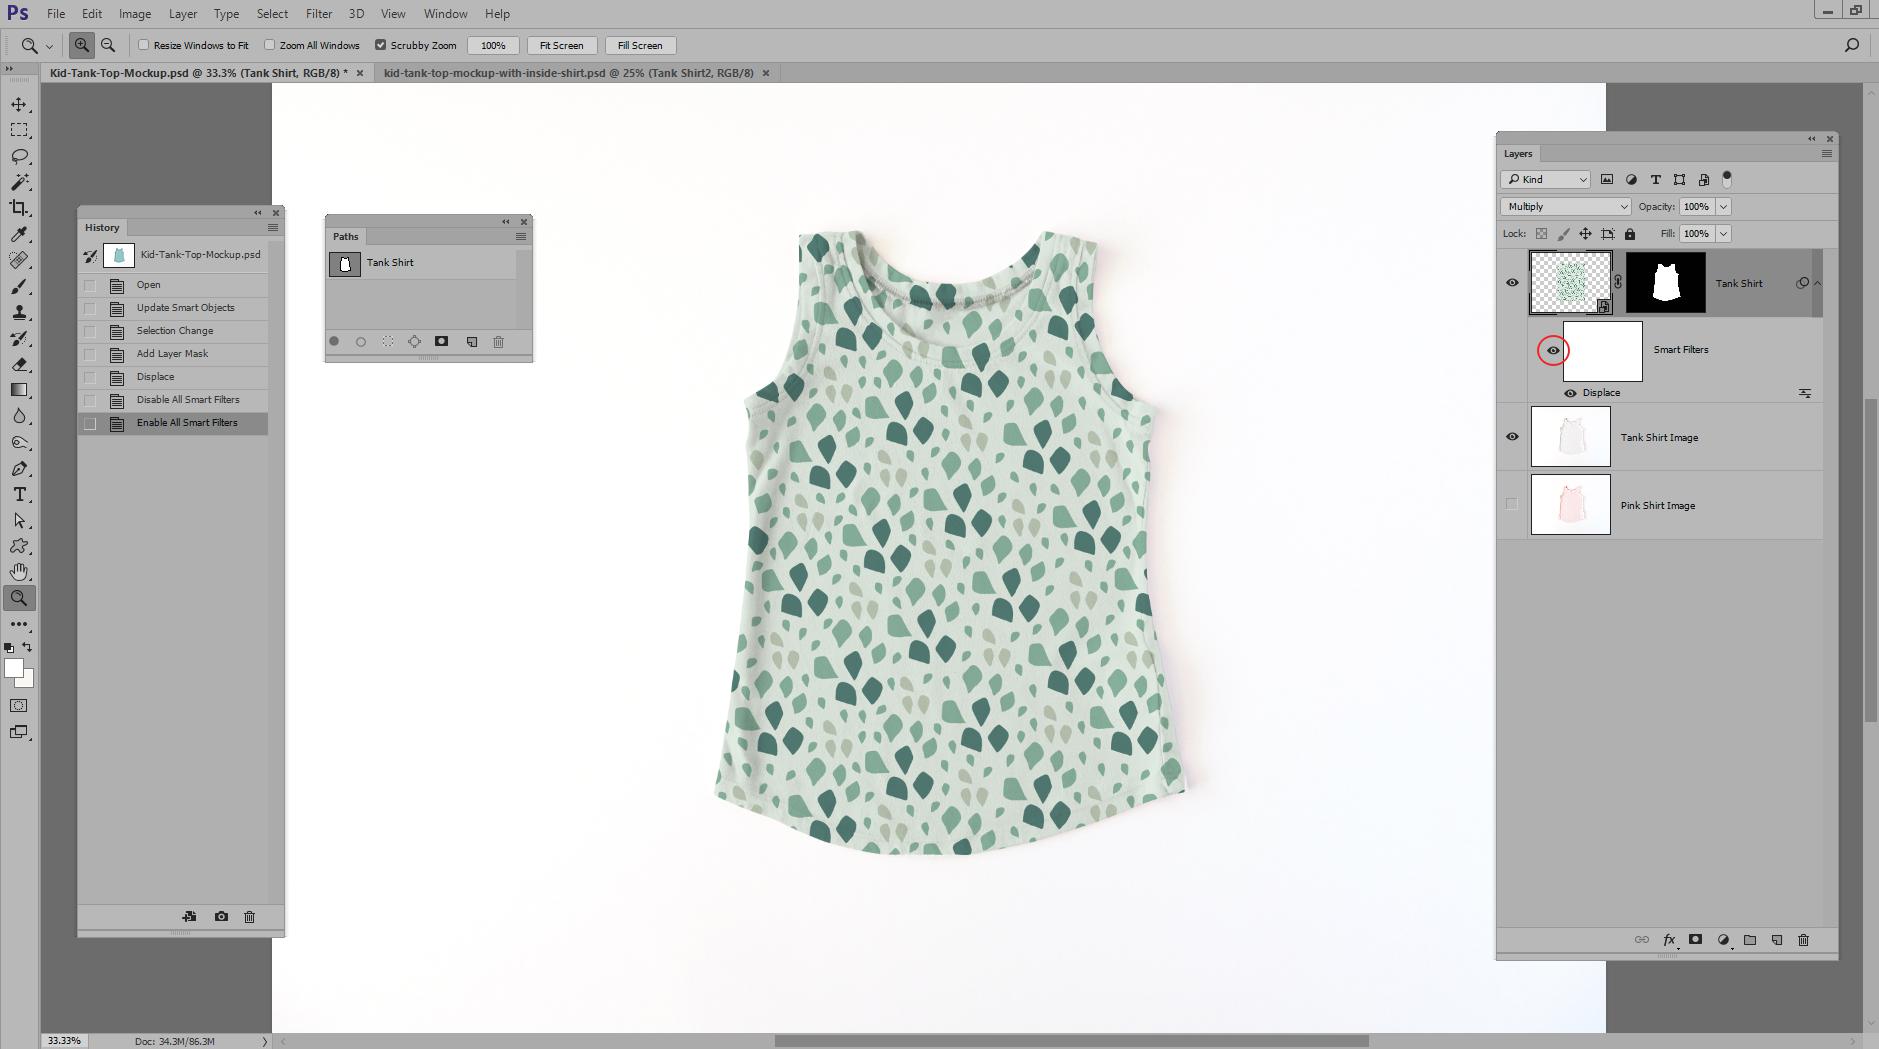This screenshot has width=1879, height=1049.
Task: Create a new group folder in Layers
Action: [x=1749, y=939]
